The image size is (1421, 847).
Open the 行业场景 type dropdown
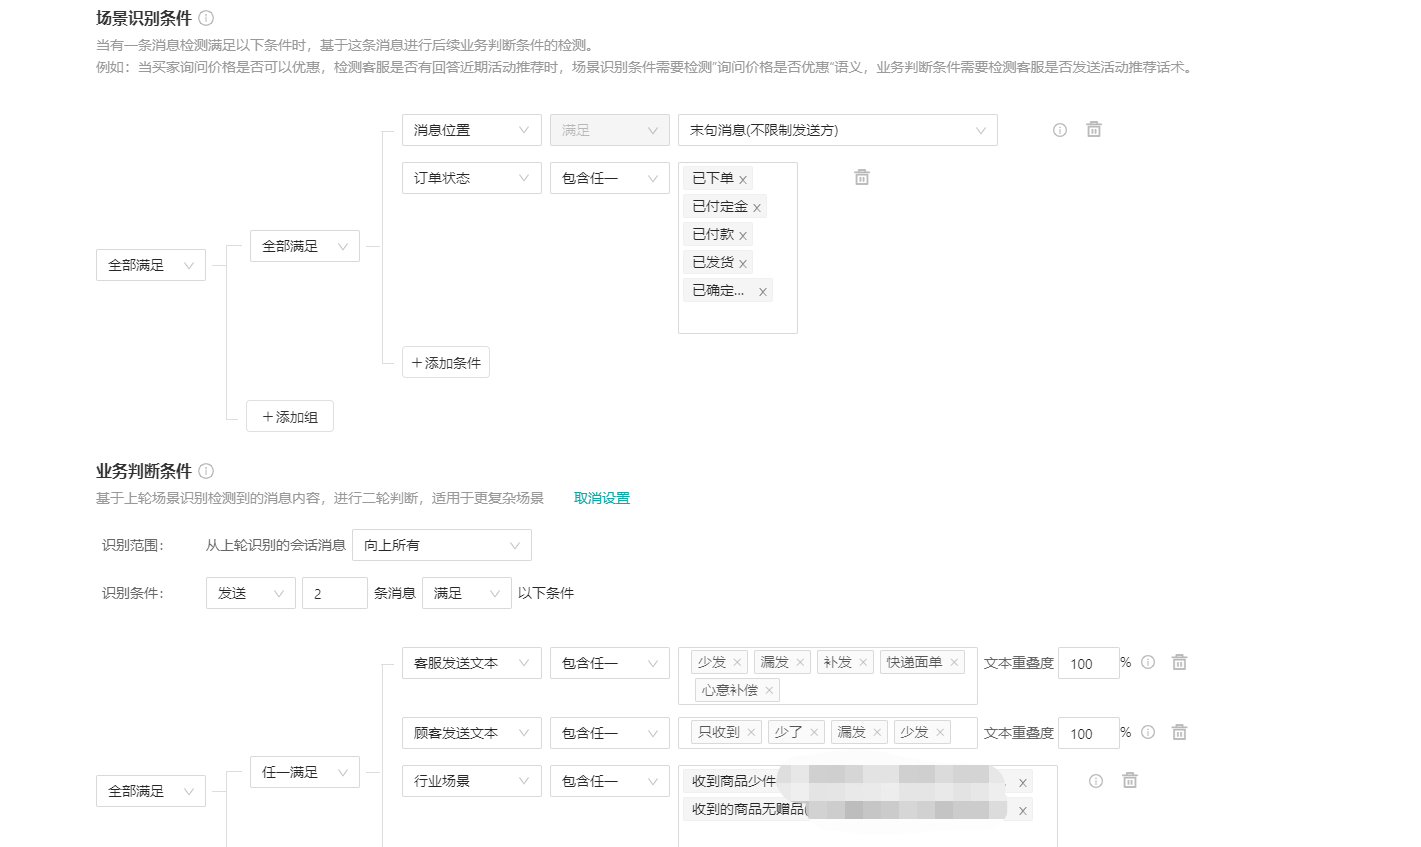pos(471,781)
